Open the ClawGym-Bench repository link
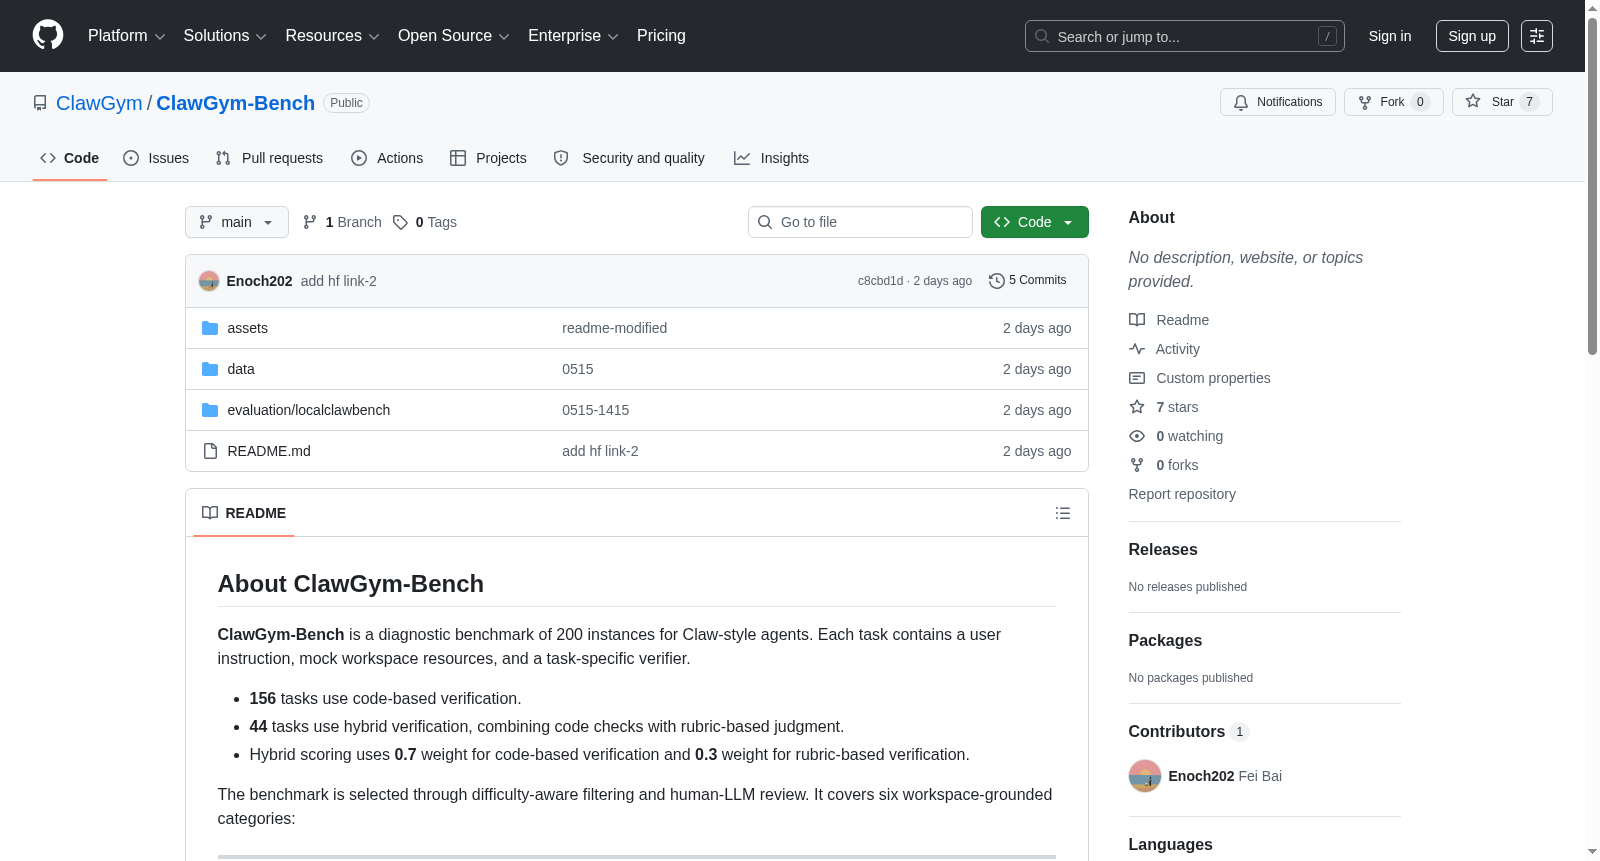This screenshot has height=861, width=1600. pos(235,103)
